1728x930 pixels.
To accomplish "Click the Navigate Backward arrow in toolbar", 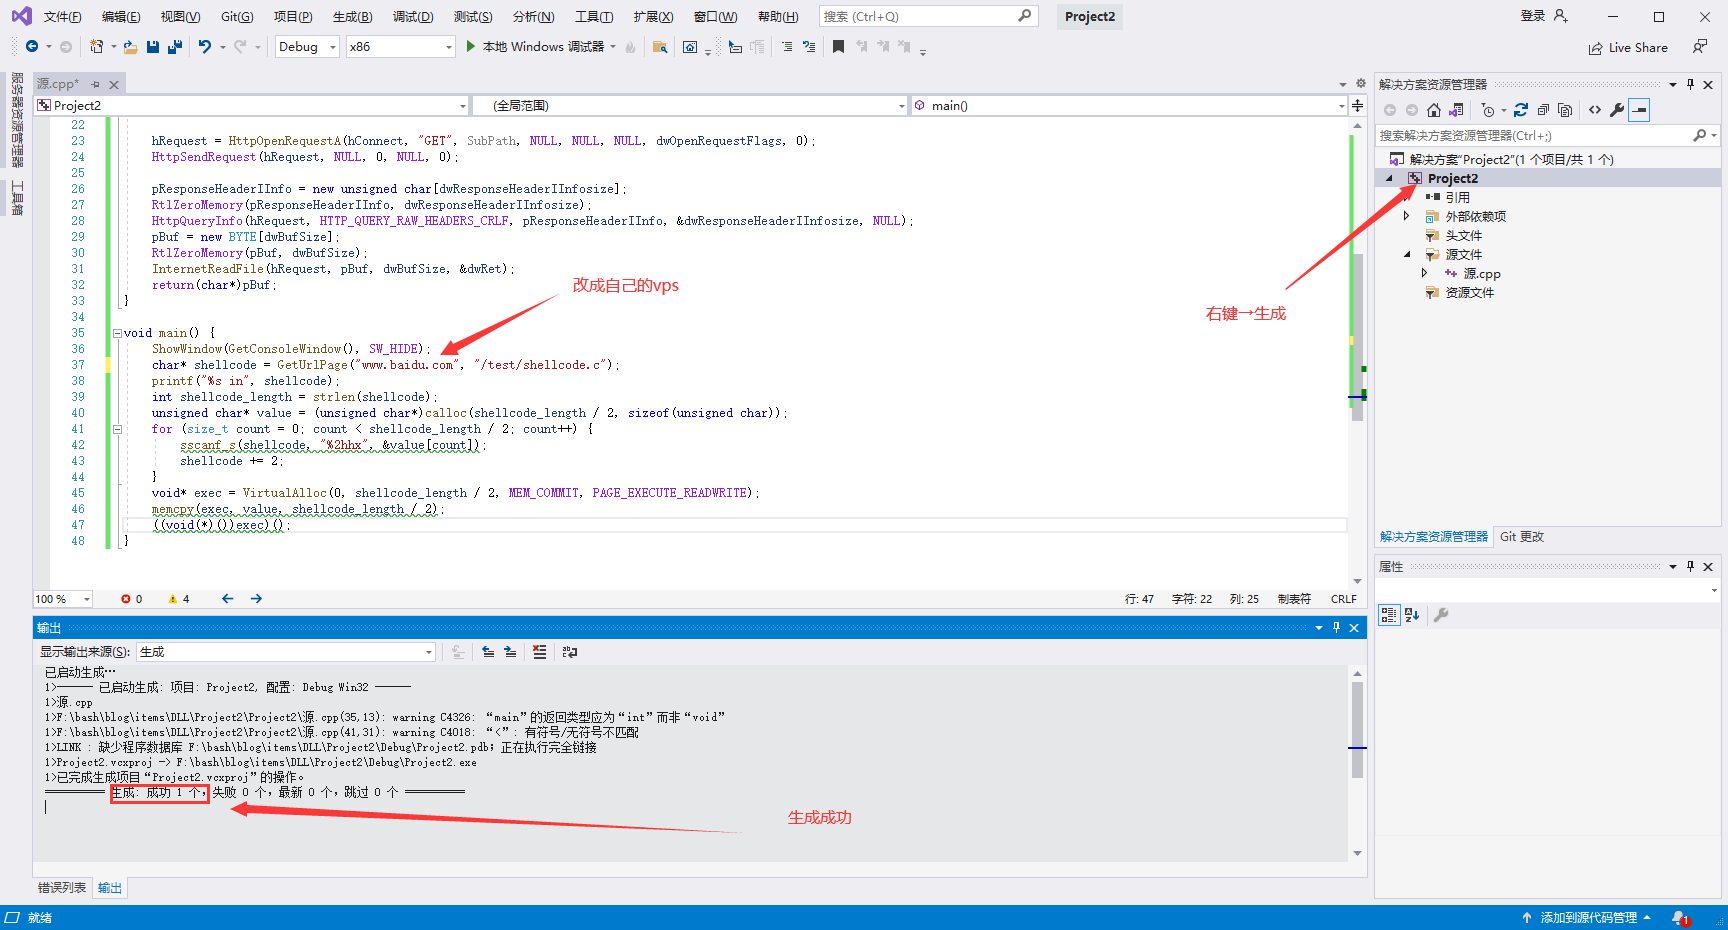I will pyautogui.click(x=32, y=47).
